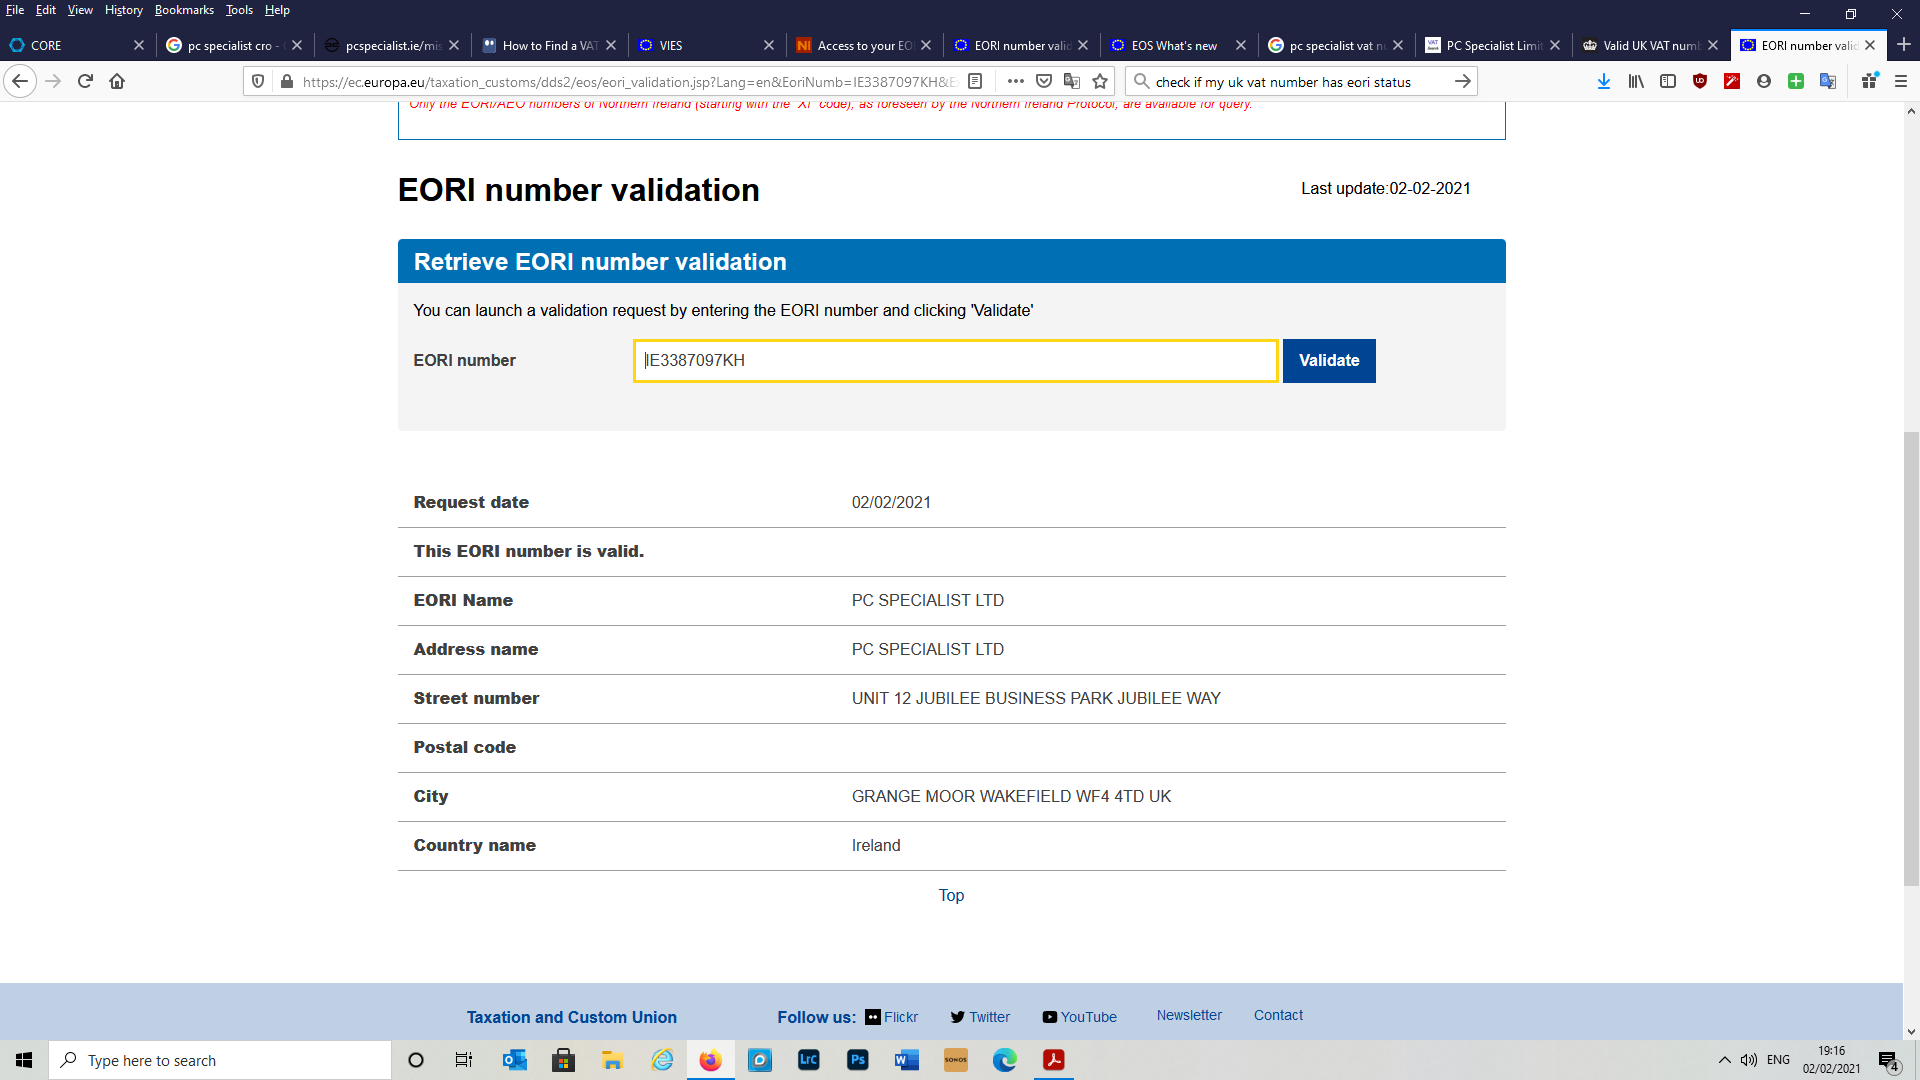Open uBlock shield extension icon
The image size is (1920, 1080).
(1700, 81)
